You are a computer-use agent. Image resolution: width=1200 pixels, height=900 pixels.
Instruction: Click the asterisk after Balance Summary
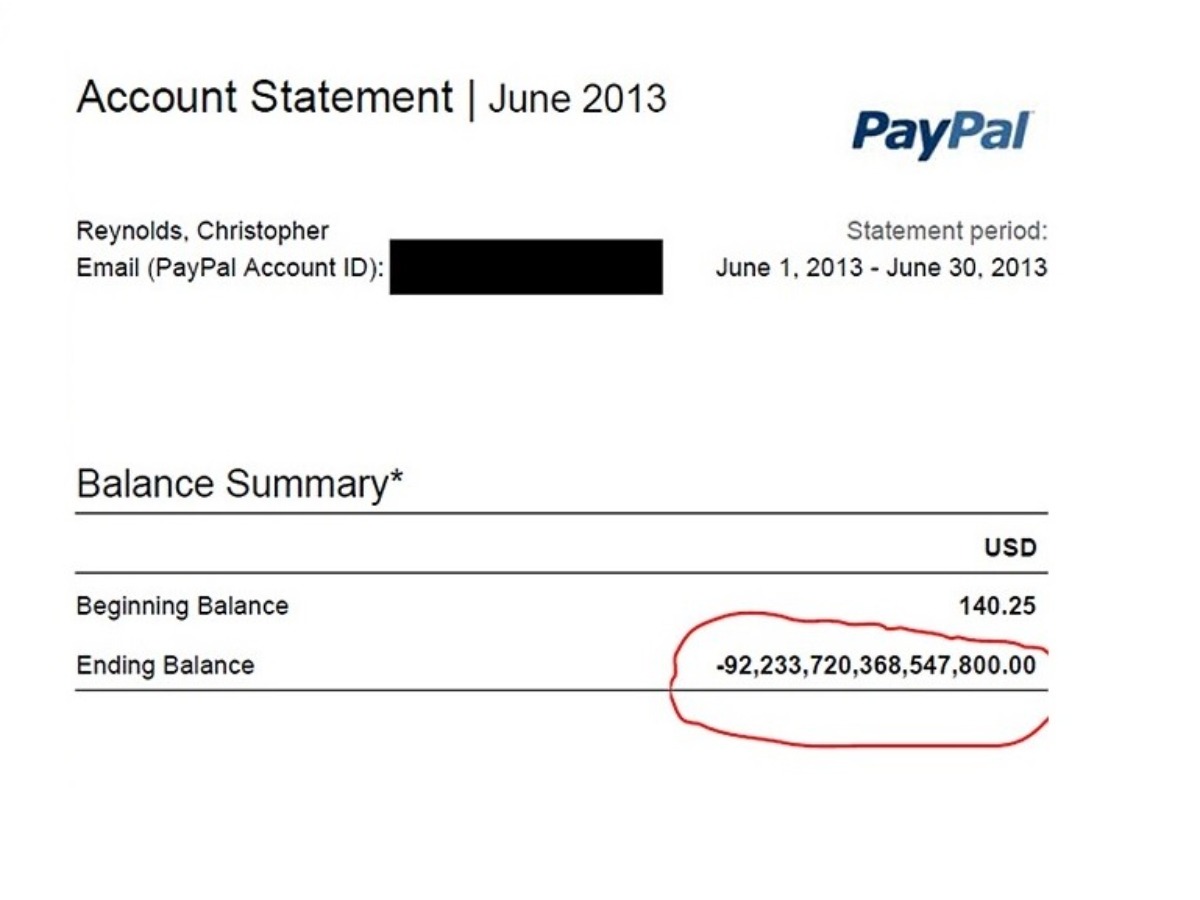396,477
